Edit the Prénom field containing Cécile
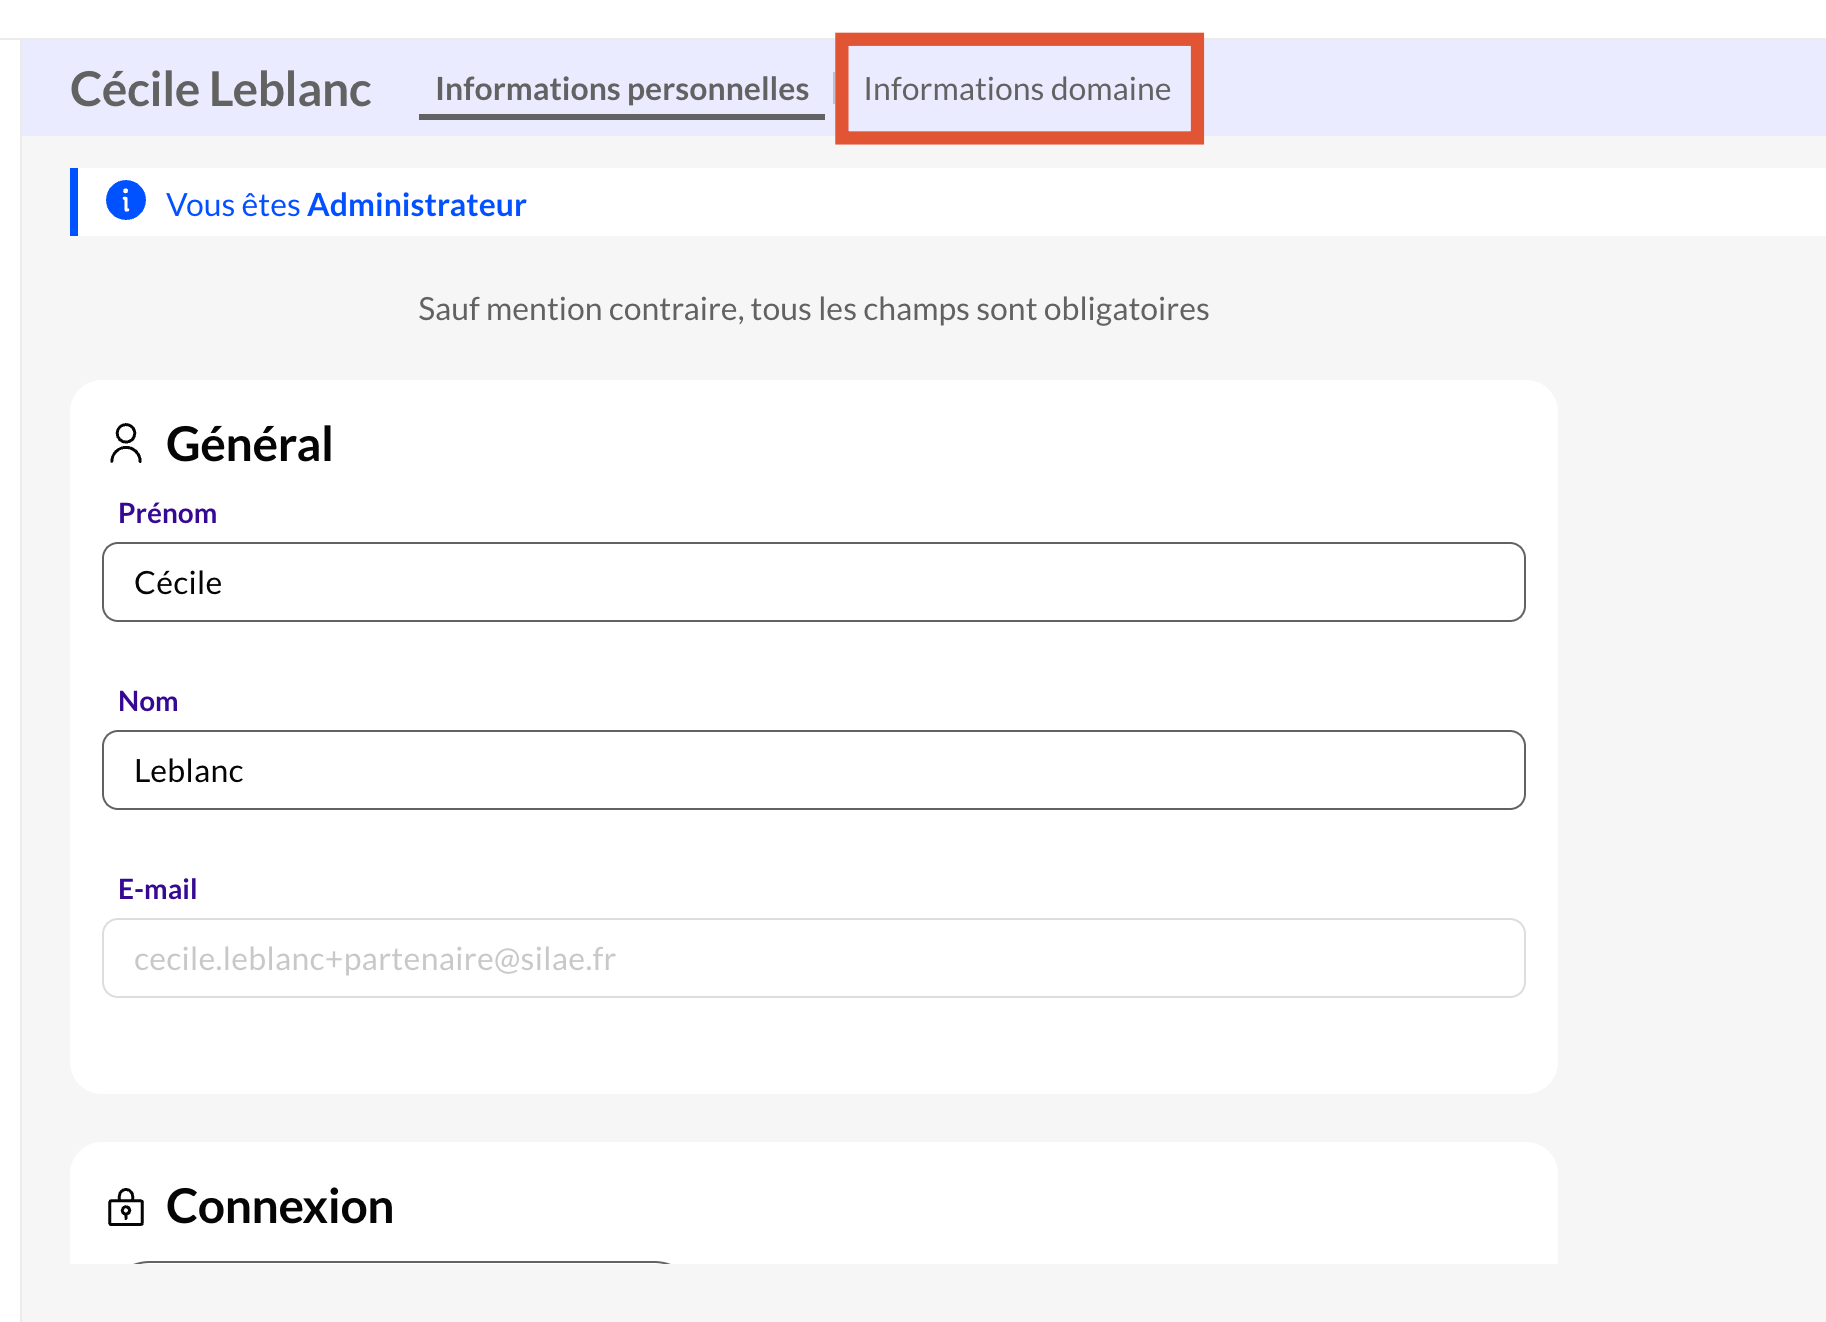The image size is (1826, 1322). 814,582
